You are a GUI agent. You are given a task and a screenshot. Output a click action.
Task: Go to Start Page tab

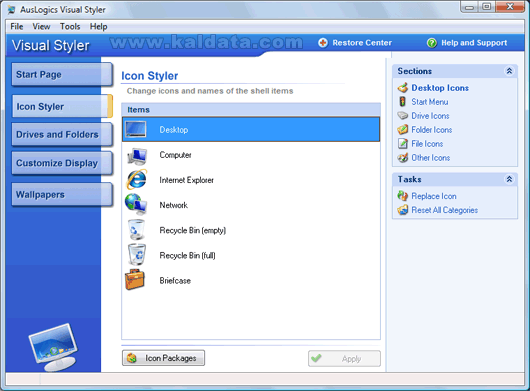[62, 74]
